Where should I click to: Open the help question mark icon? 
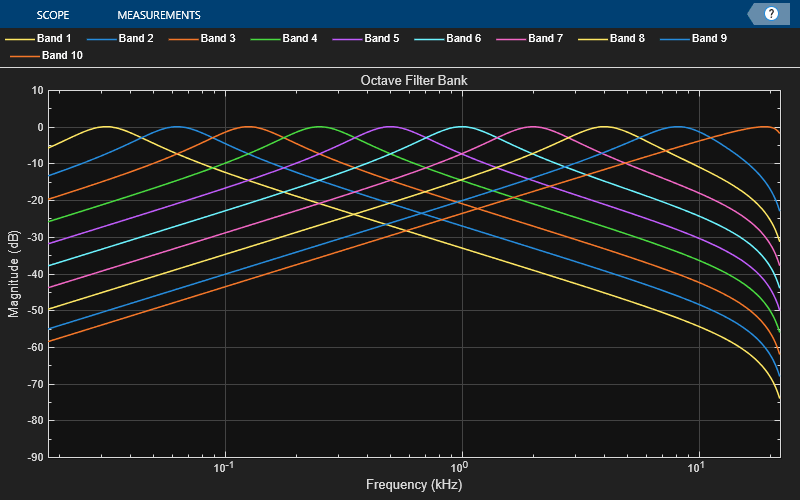771,14
